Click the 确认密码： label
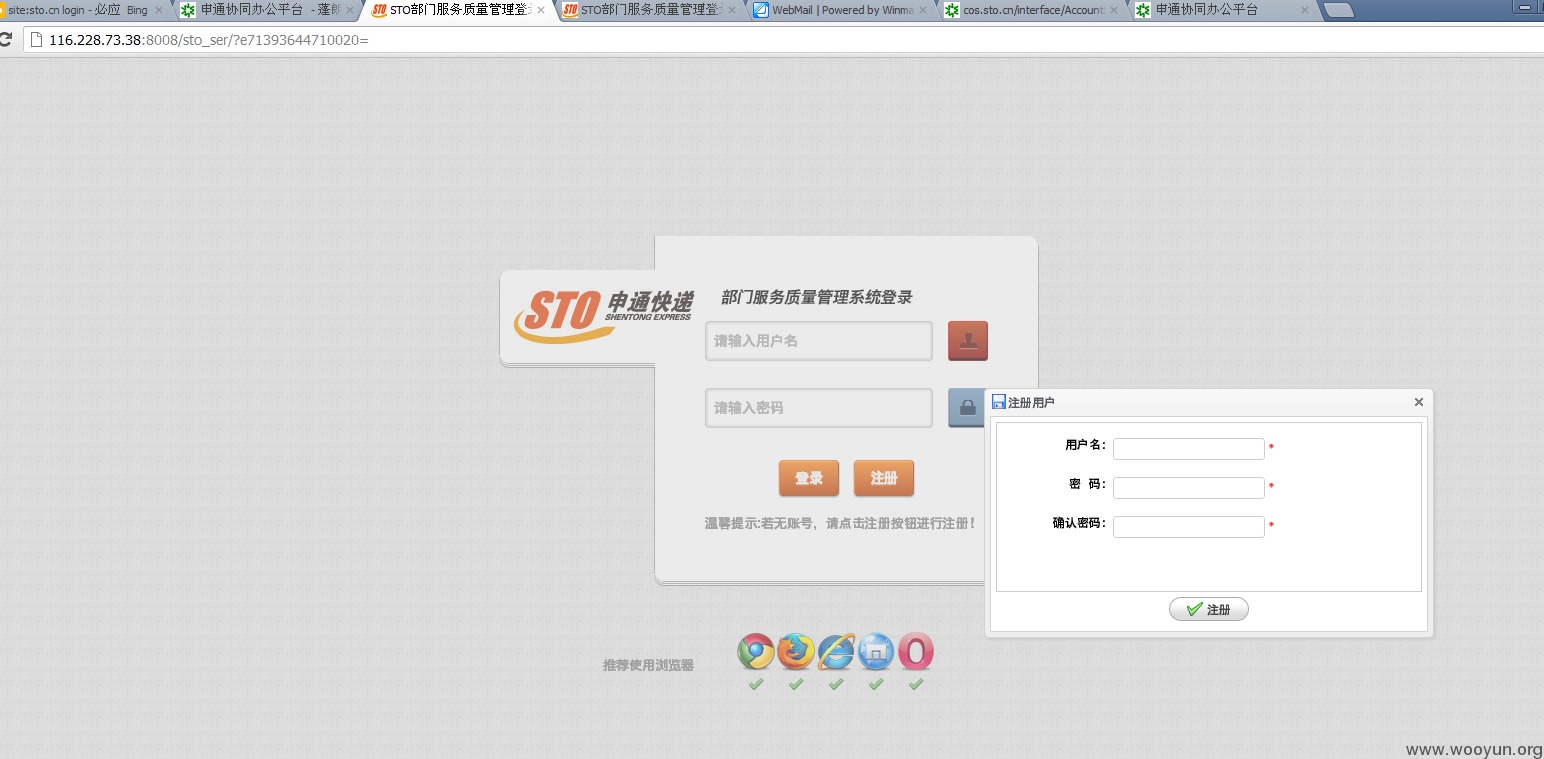The height and width of the screenshot is (759, 1544). [x=1080, y=523]
